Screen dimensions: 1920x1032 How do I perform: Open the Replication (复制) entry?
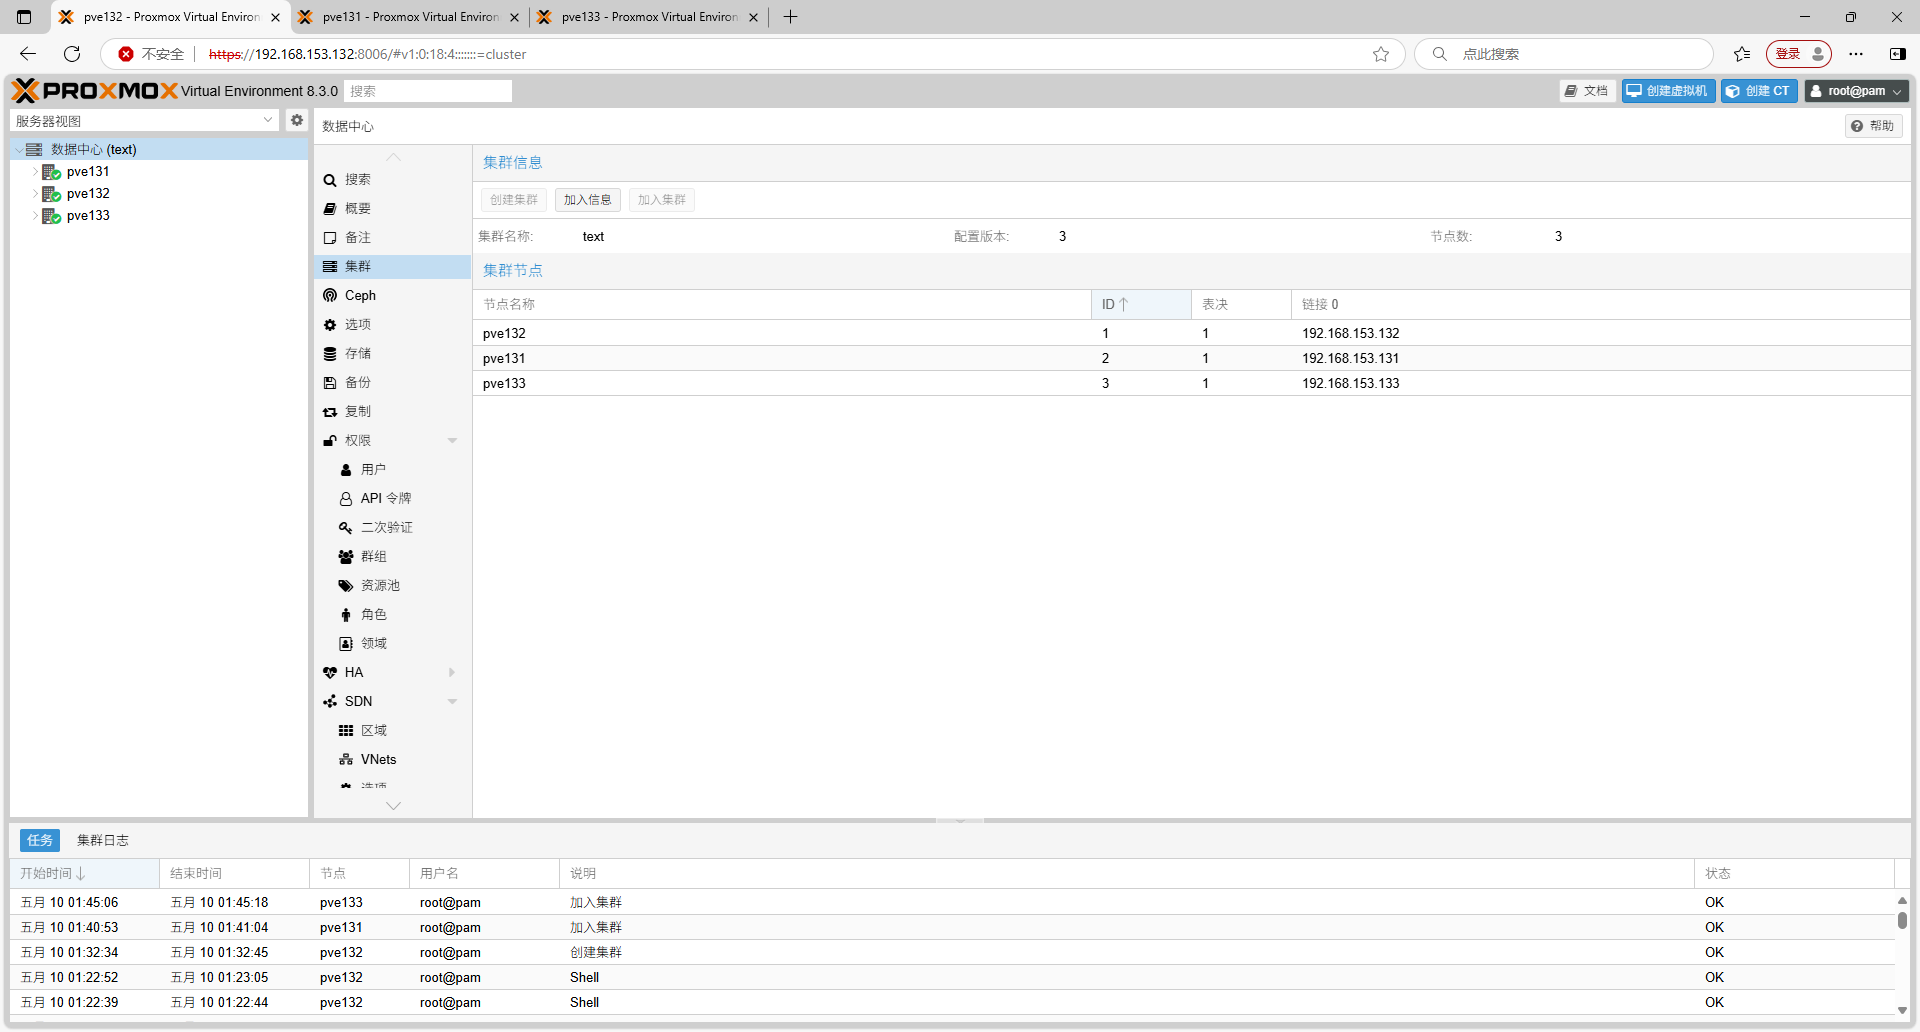[392, 411]
